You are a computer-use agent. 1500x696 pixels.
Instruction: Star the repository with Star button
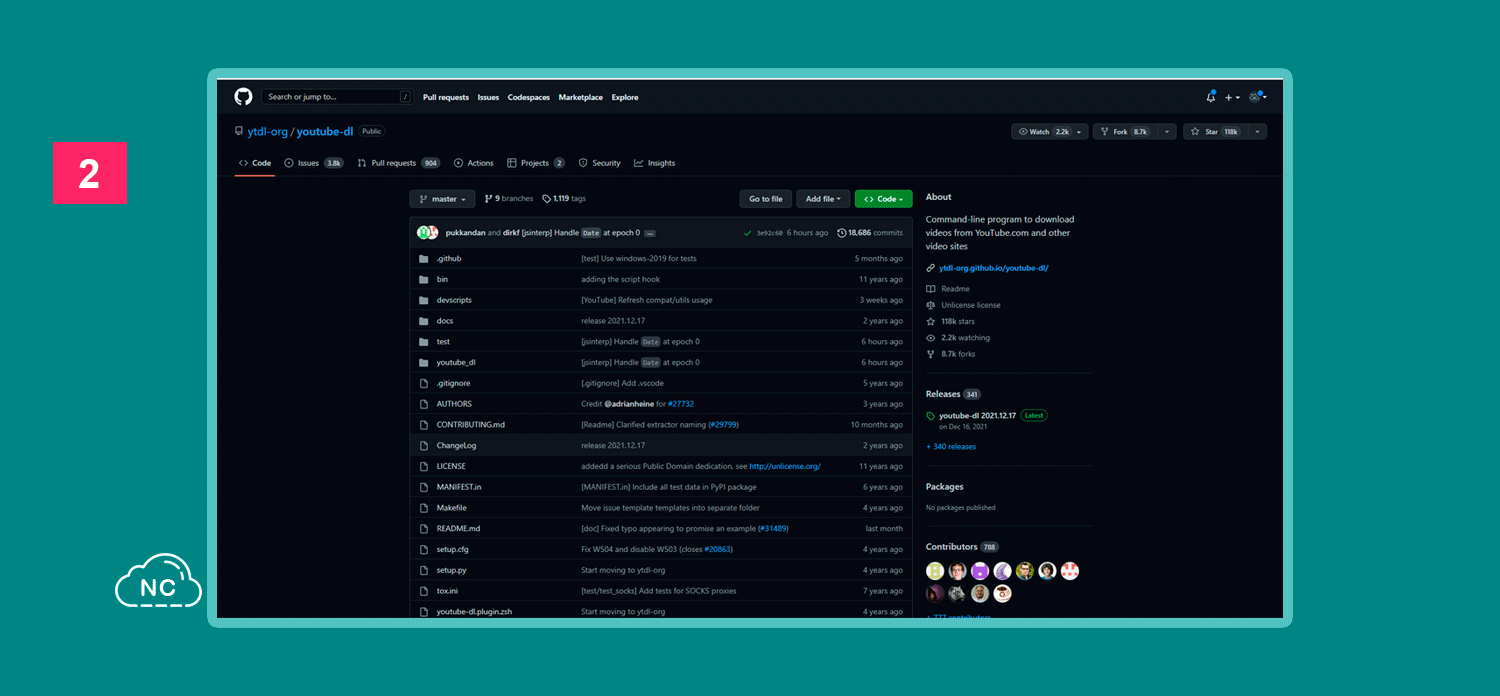1215,132
